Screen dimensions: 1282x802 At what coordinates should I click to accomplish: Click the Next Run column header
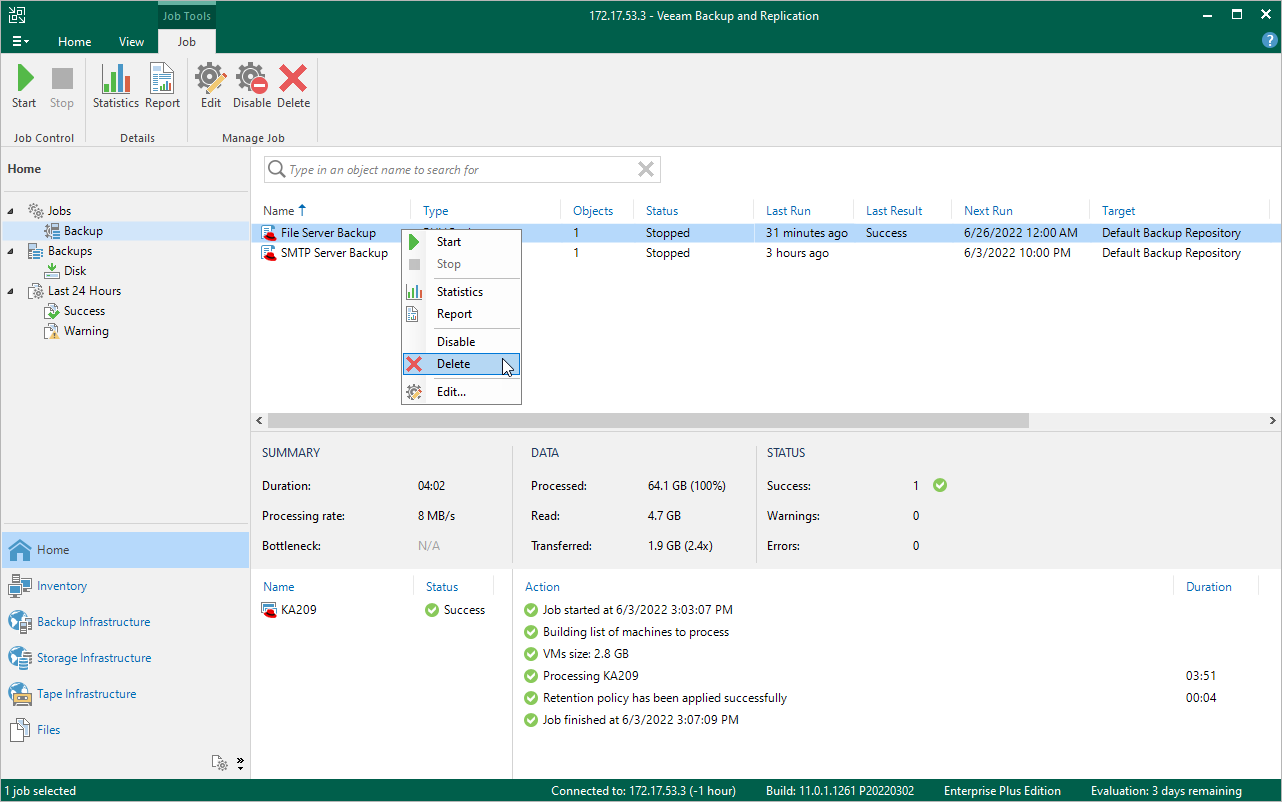(x=988, y=211)
